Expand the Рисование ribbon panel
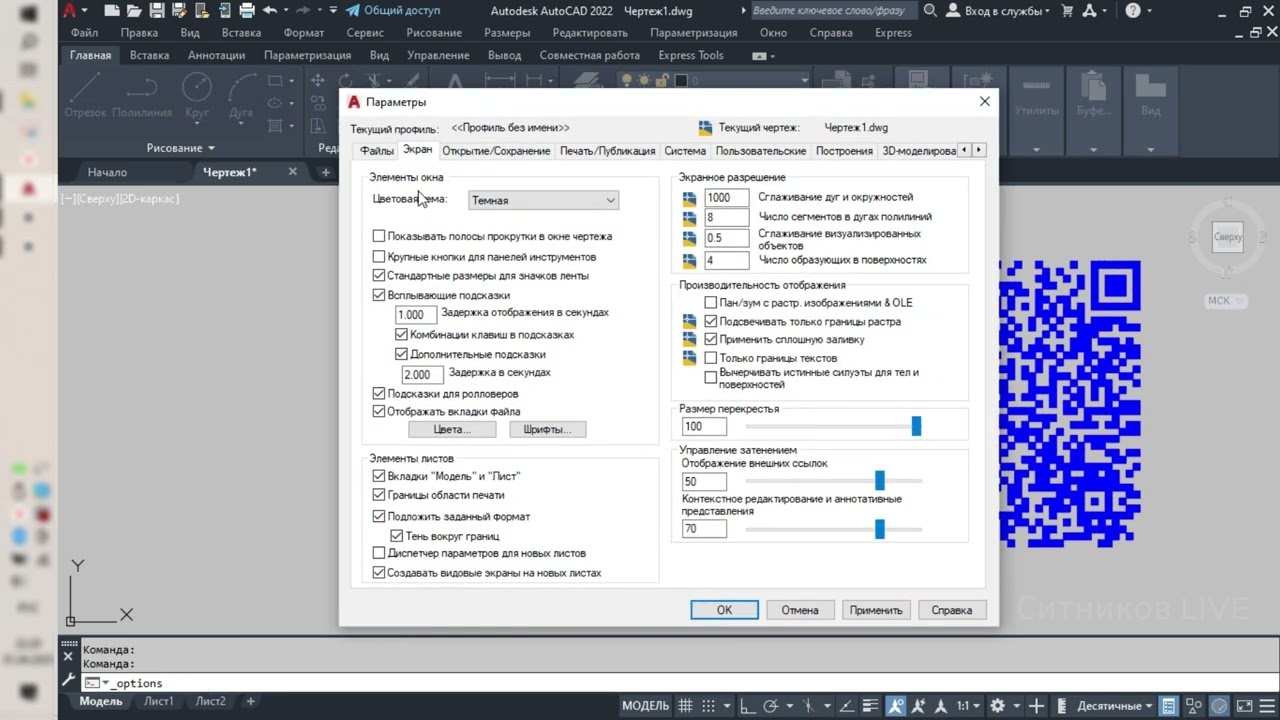This screenshot has width=1280, height=720. (180, 148)
